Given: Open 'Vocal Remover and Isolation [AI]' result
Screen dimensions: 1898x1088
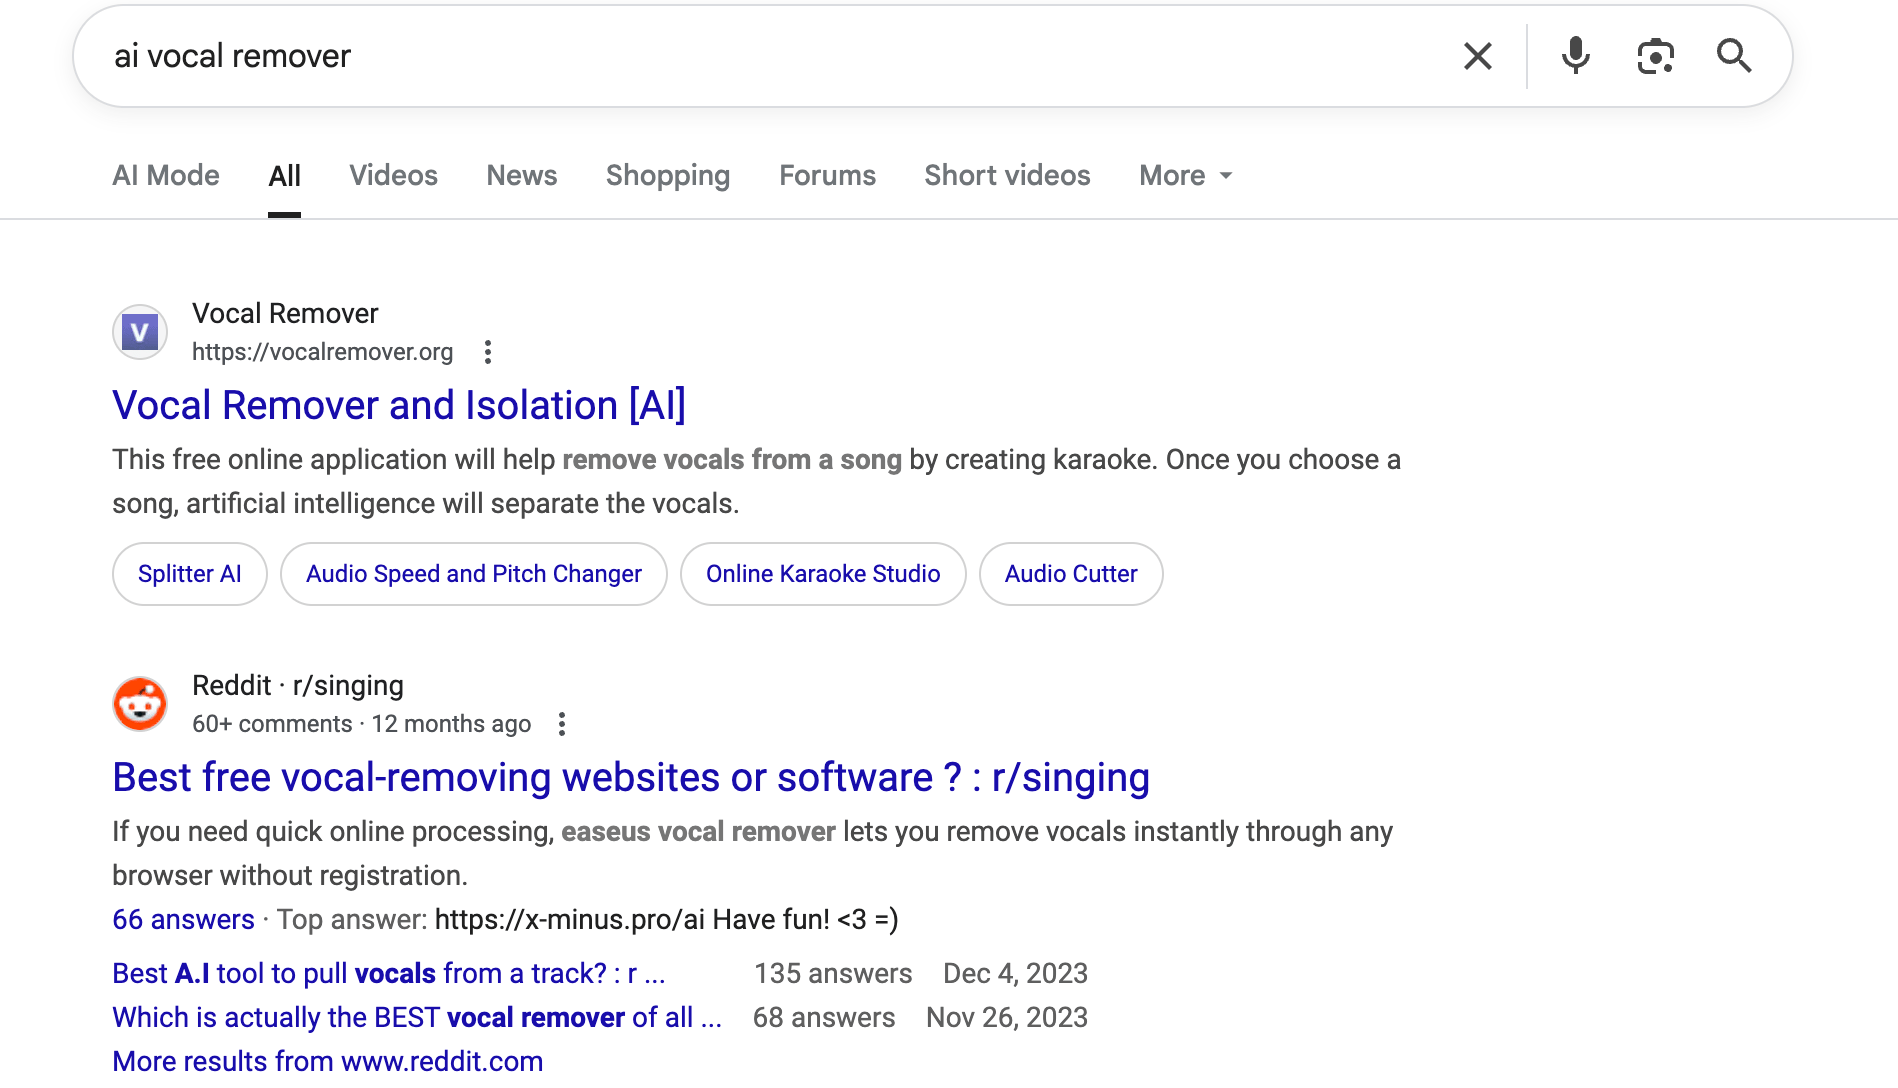Looking at the screenshot, I should coord(399,406).
